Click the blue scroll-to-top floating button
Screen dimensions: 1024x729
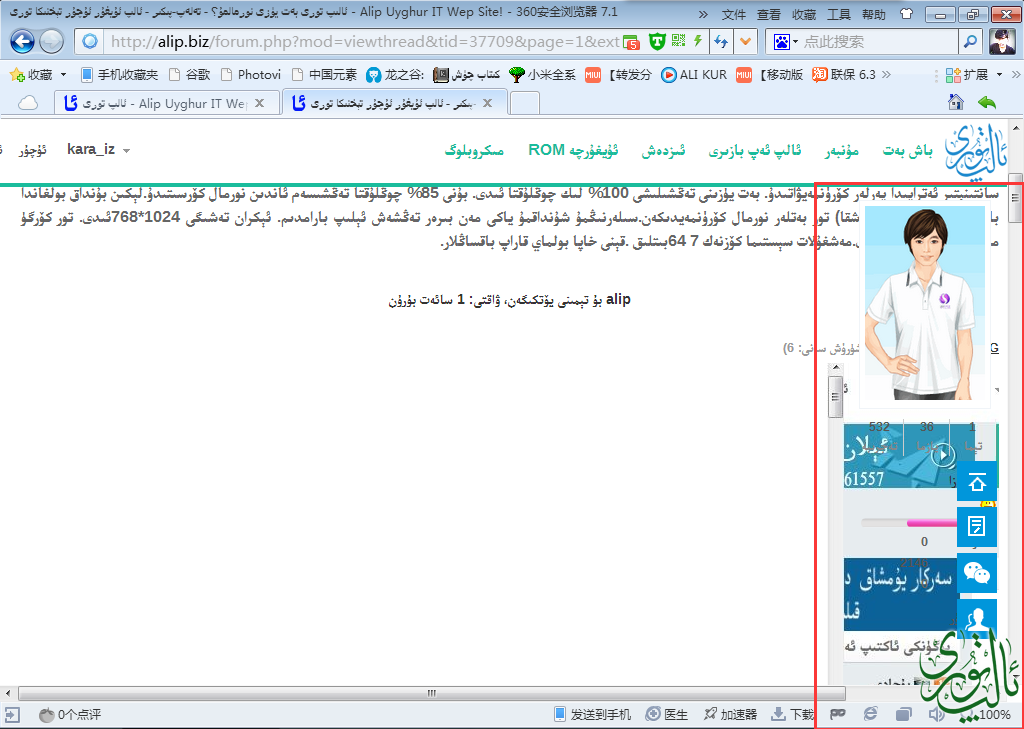(x=976, y=481)
